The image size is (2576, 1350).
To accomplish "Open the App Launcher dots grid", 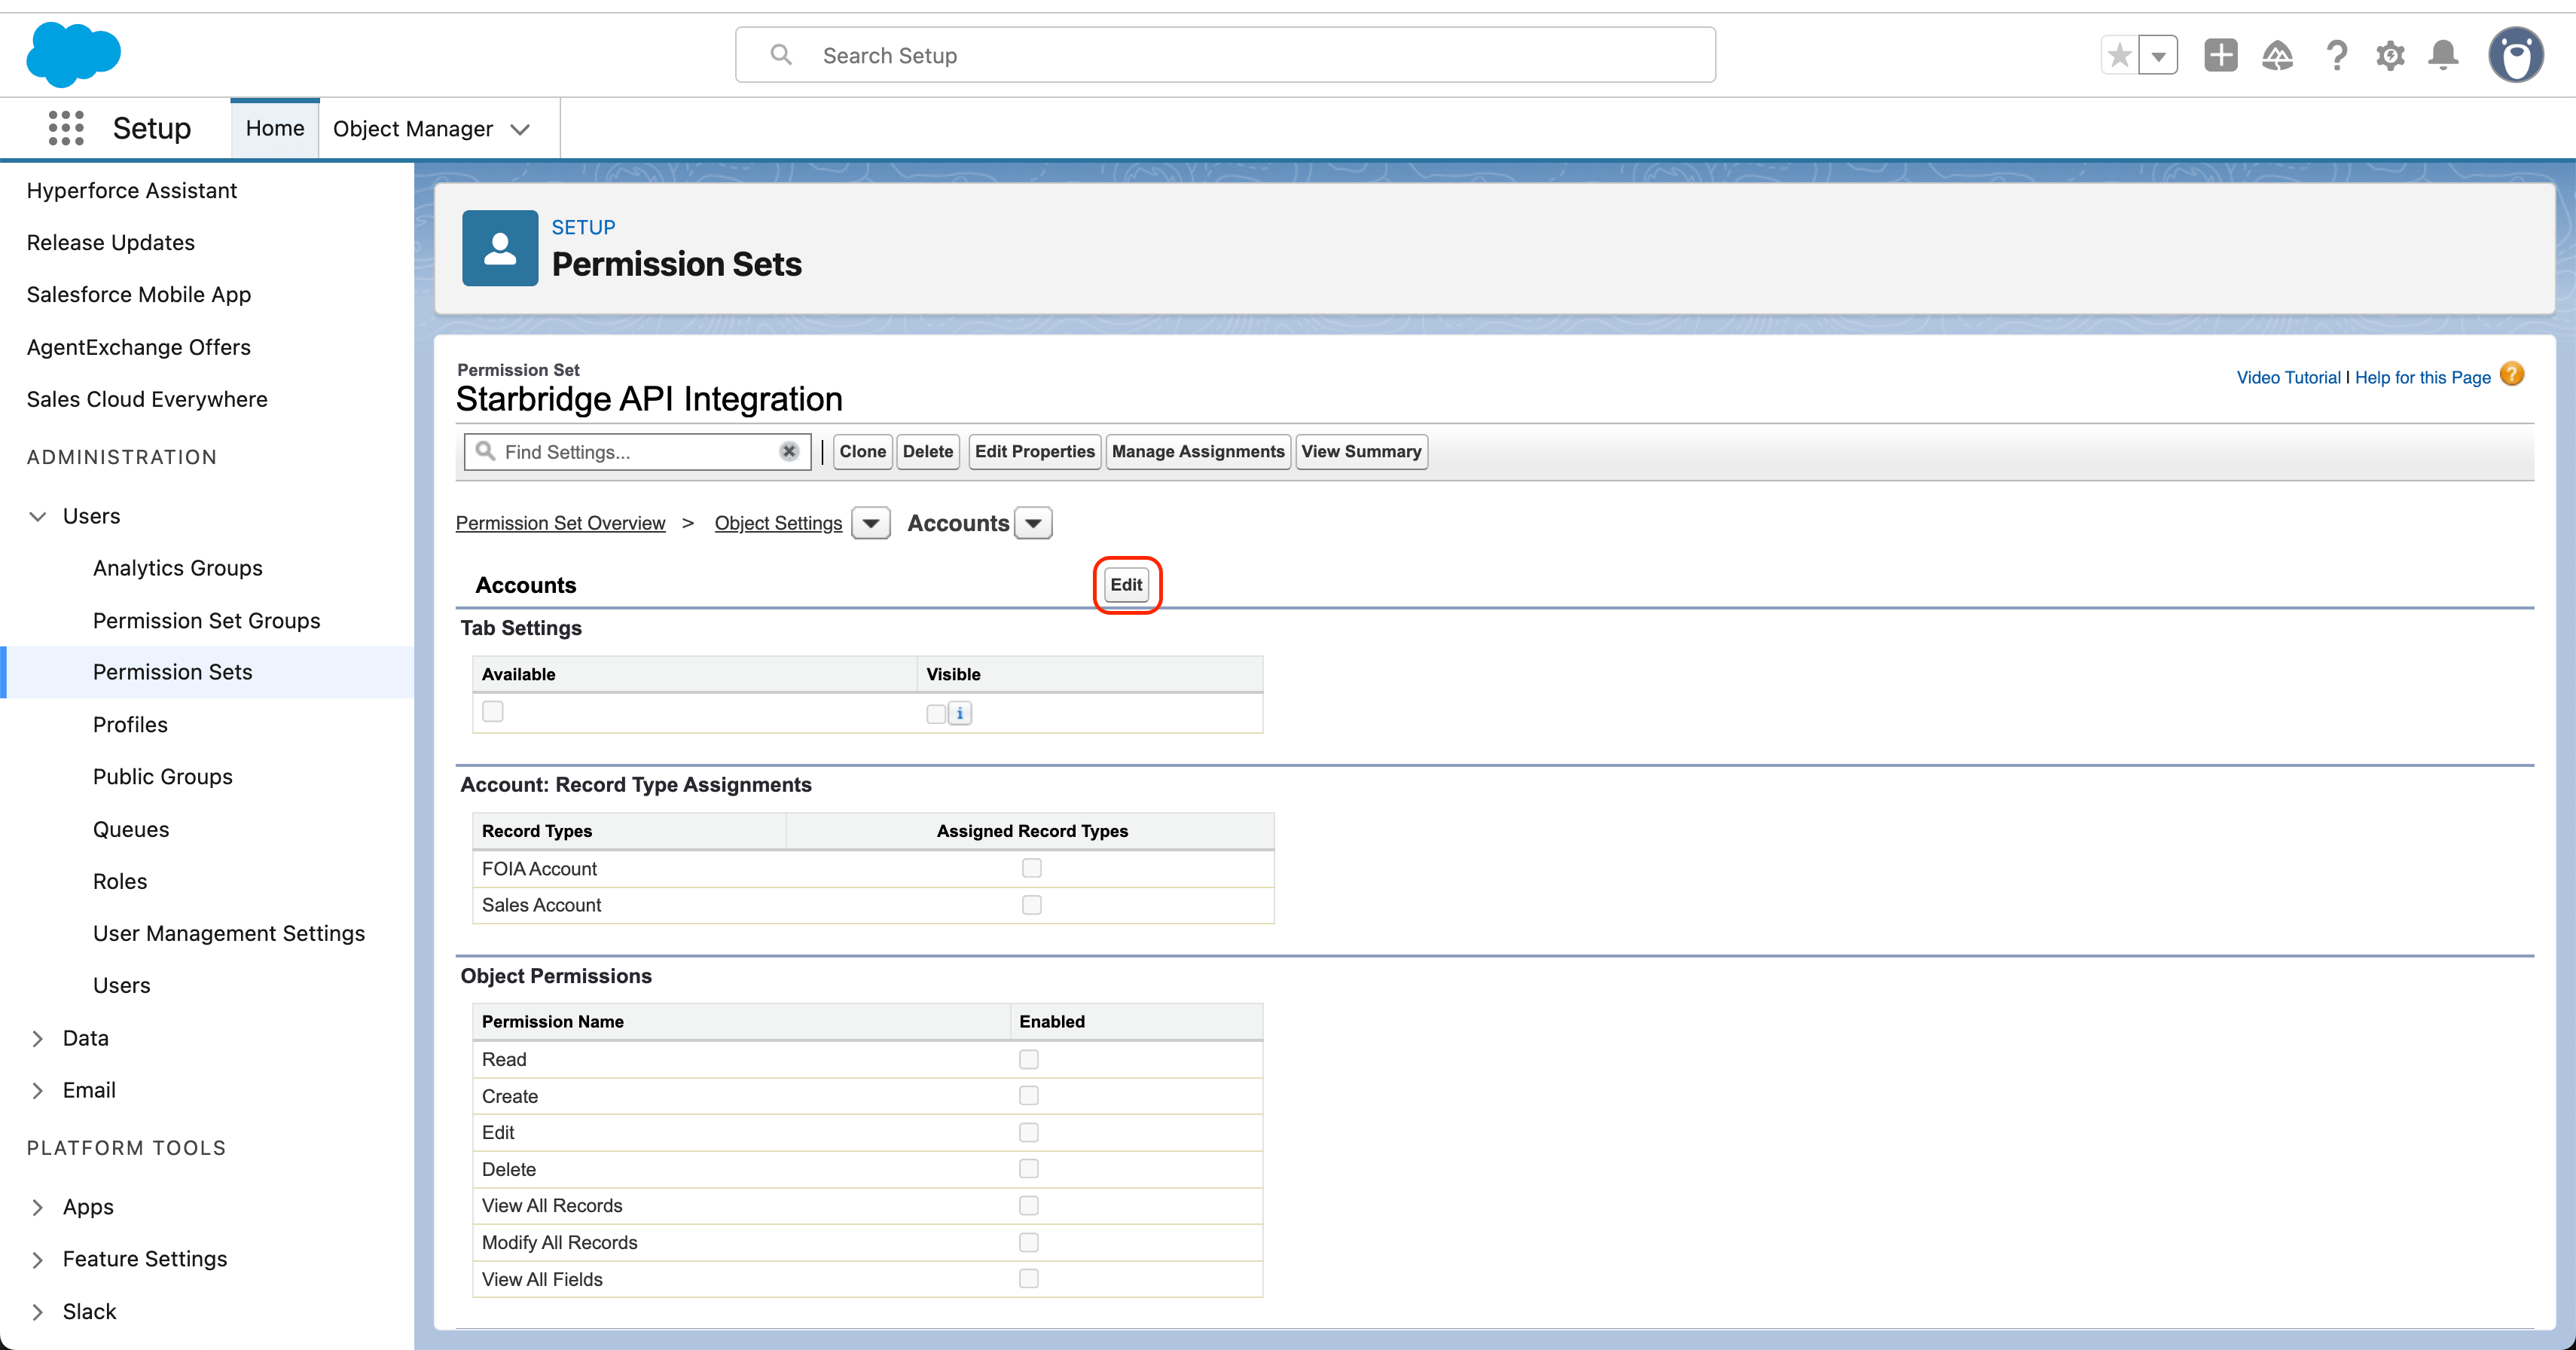I will coord(66,128).
